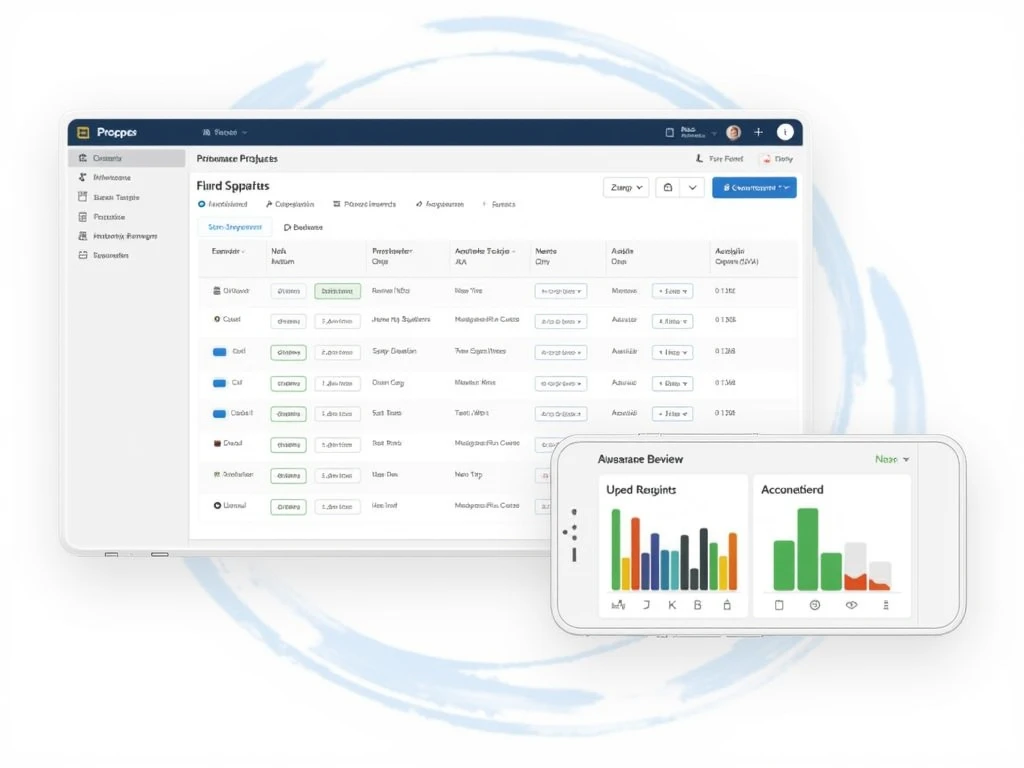
Task: Click the chart icon under Uped Rargints
Action: coord(618,605)
